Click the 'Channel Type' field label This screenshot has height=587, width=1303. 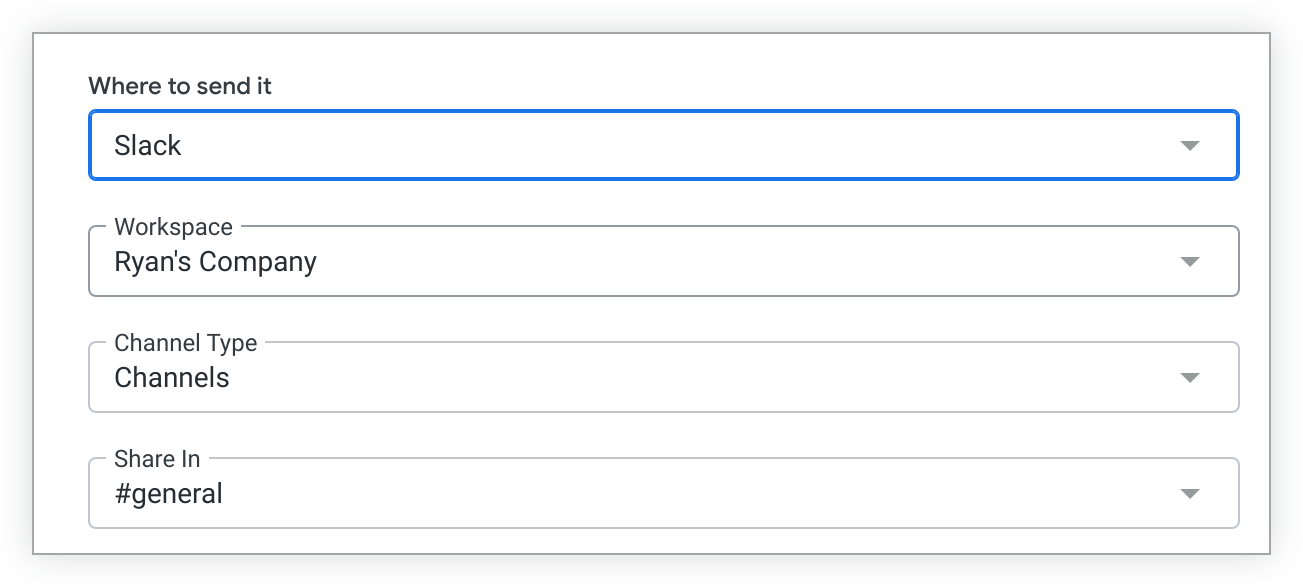(186, 343)
